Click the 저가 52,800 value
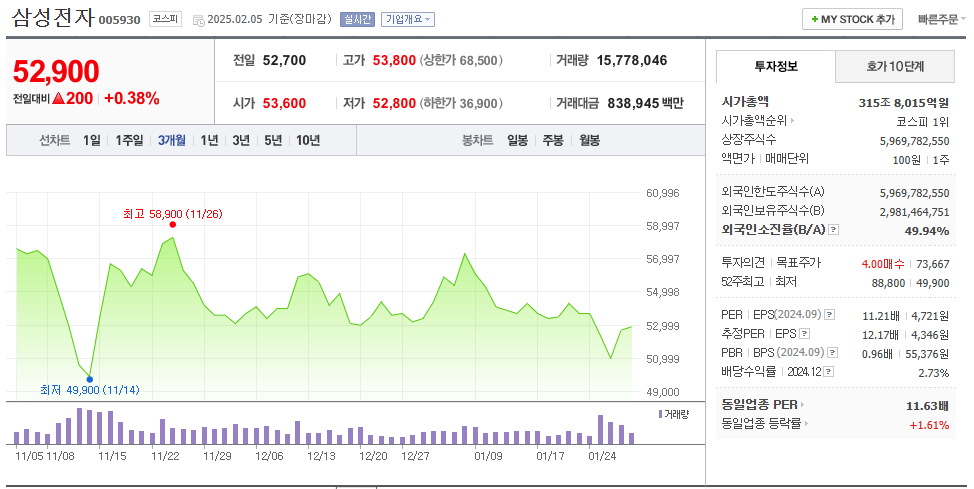 pyautogui.click(x=394, y=103)
